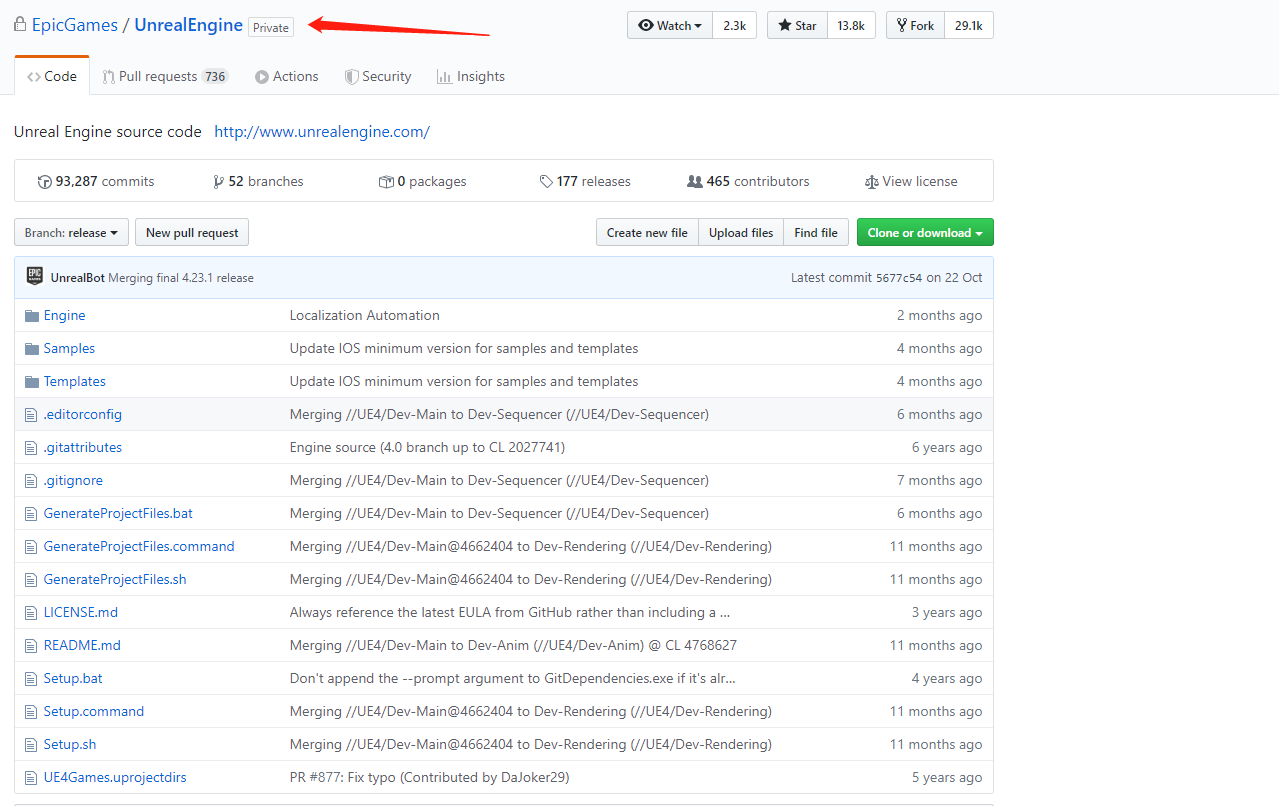Click the commits history clock icon

pos(44,182)
